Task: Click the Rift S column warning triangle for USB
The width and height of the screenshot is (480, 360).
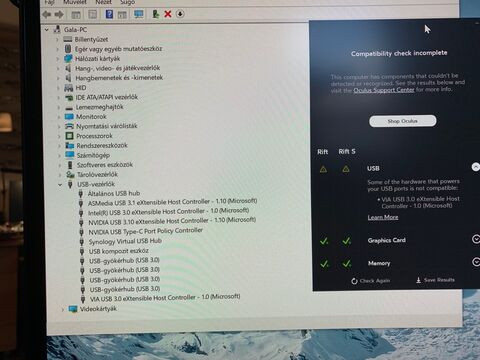Action: (346, 169)
